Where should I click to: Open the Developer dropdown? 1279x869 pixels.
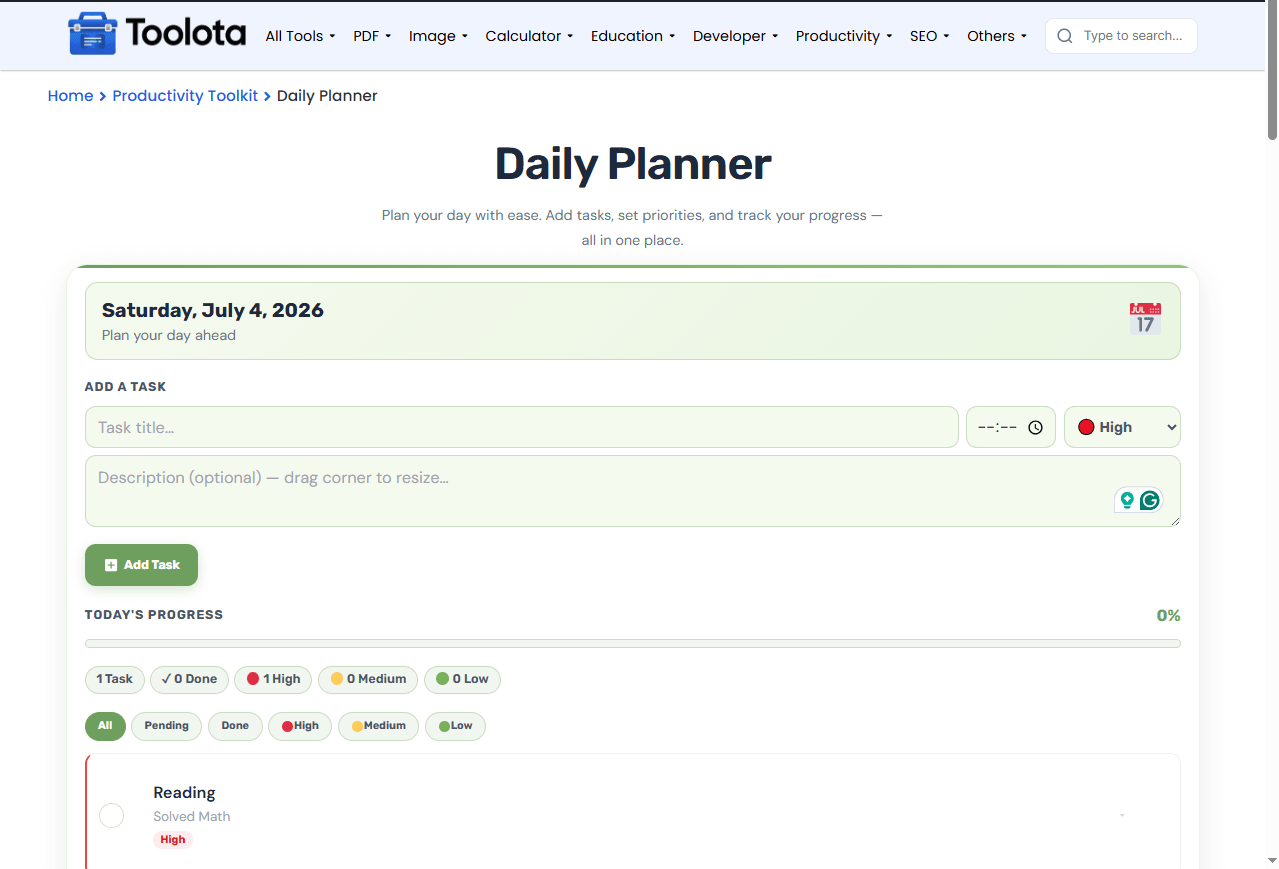(736, 36)
